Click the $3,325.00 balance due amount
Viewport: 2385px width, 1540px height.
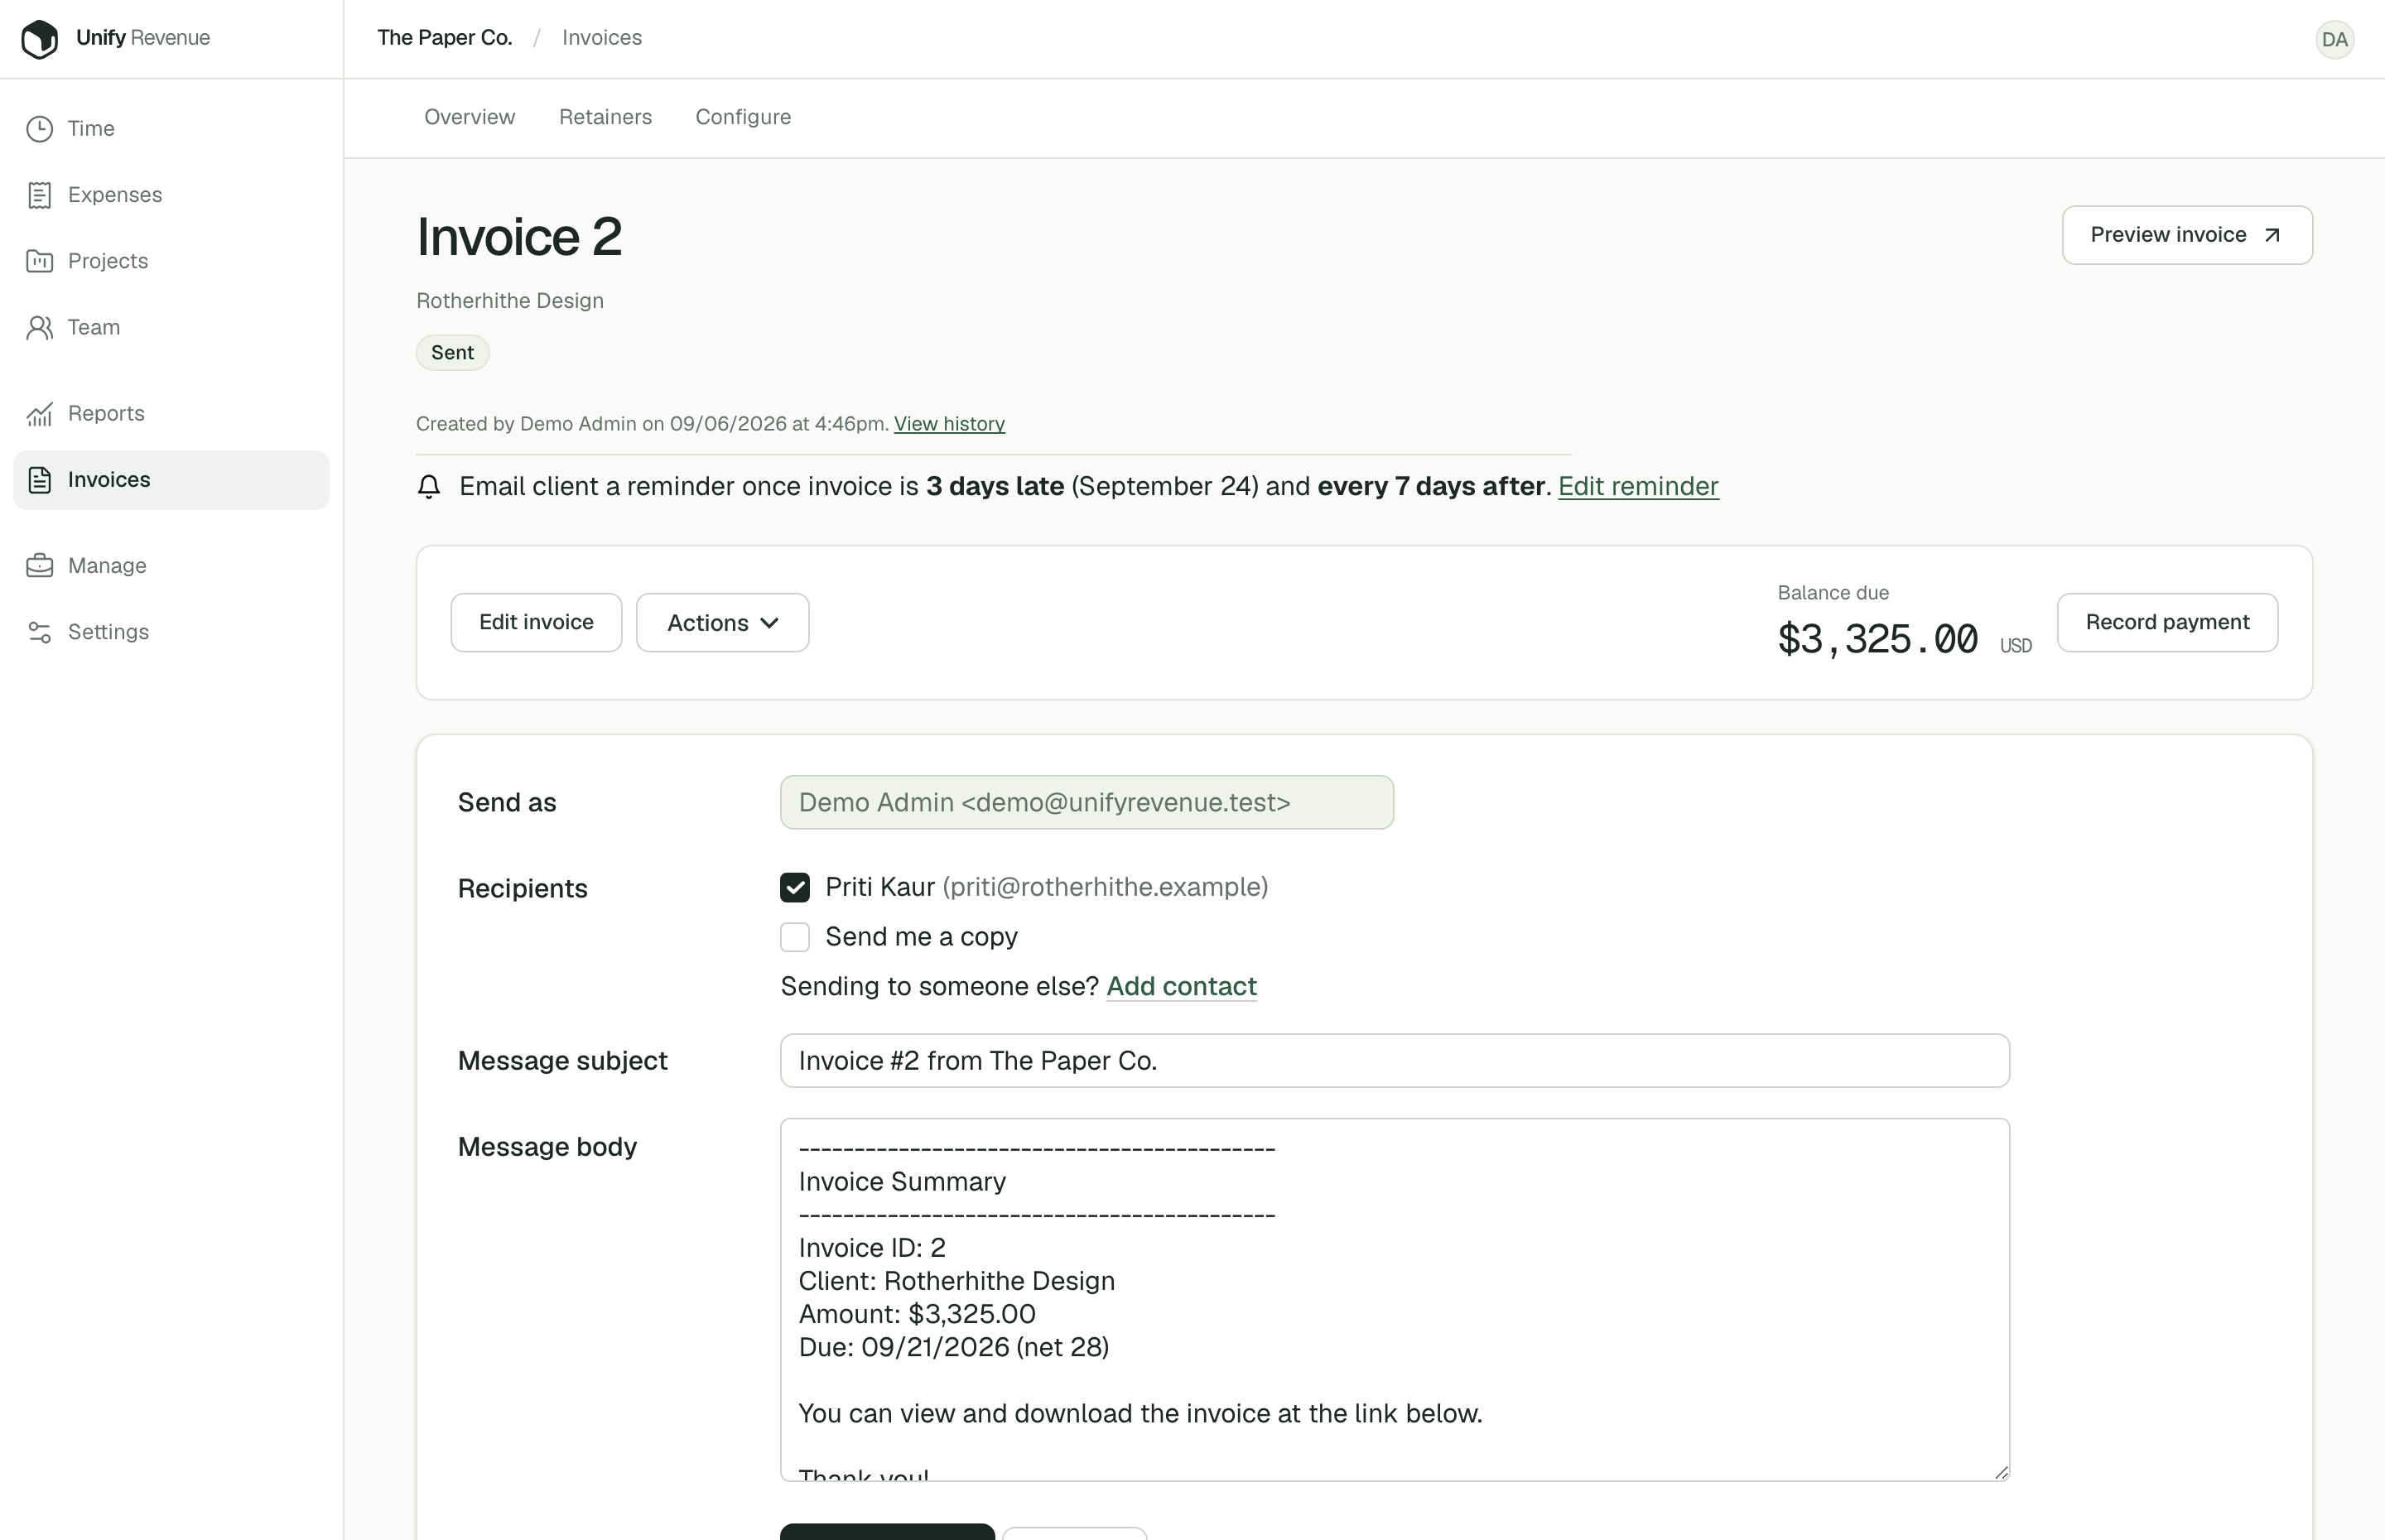pyautogui.click(x=1877, y=640)
